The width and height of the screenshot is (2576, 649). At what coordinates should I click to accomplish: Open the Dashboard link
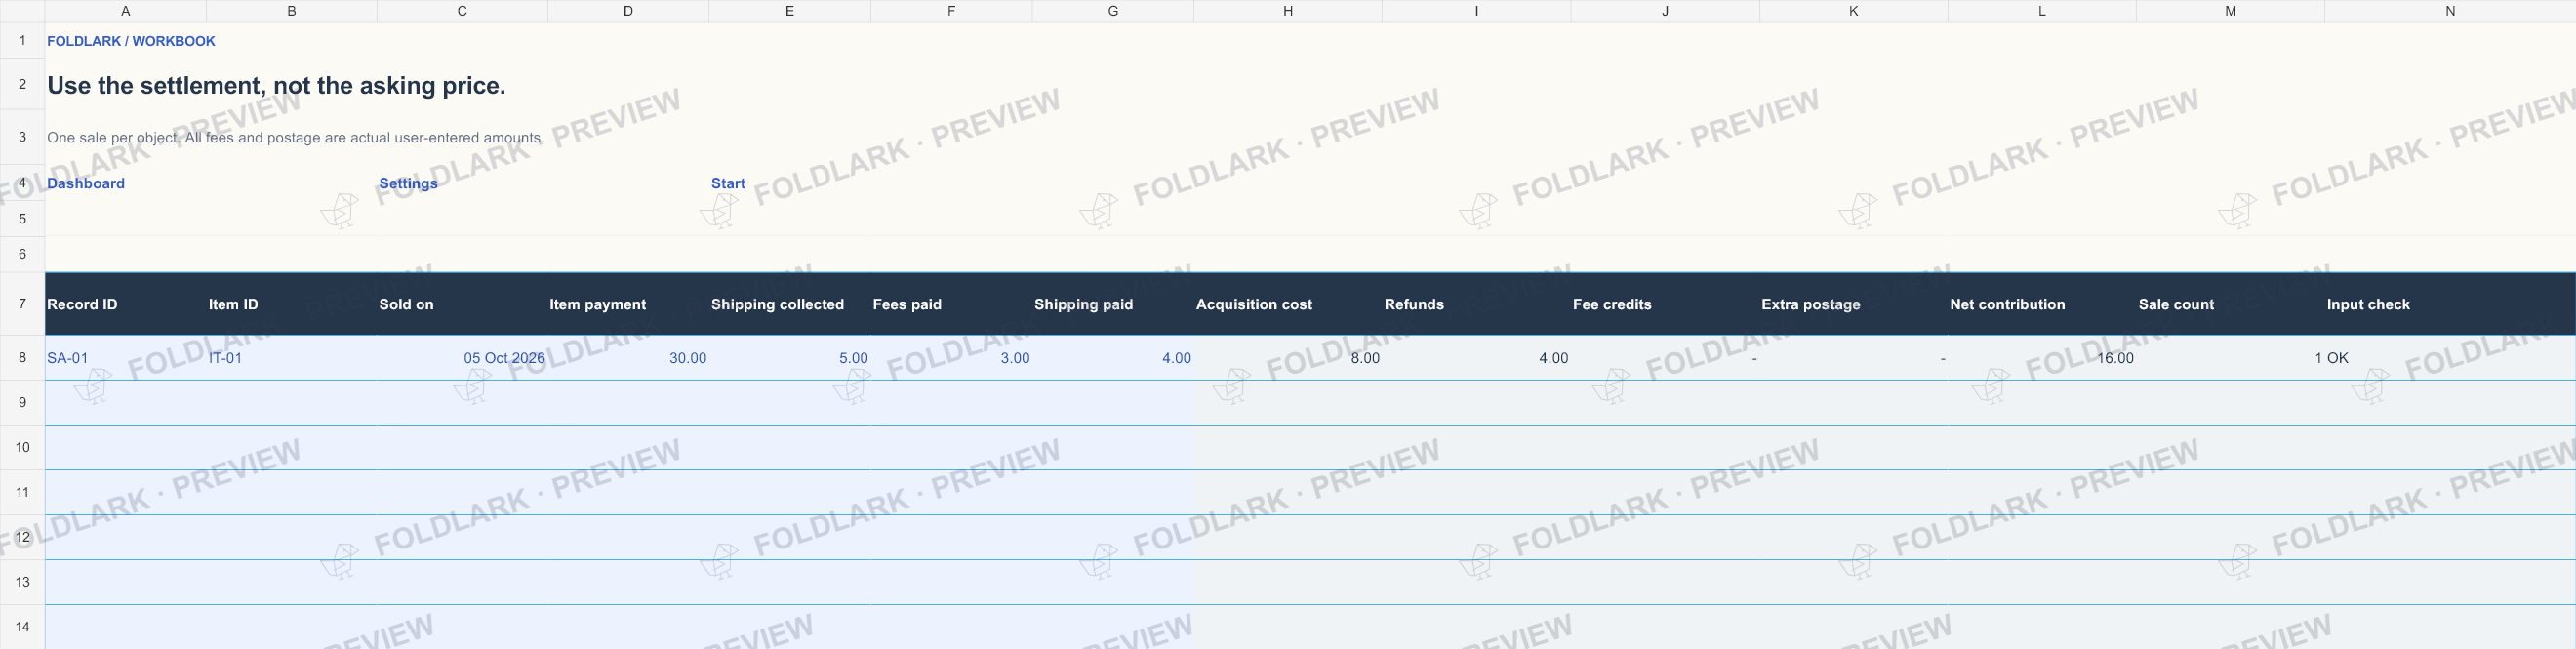click(x=86, y=183)
